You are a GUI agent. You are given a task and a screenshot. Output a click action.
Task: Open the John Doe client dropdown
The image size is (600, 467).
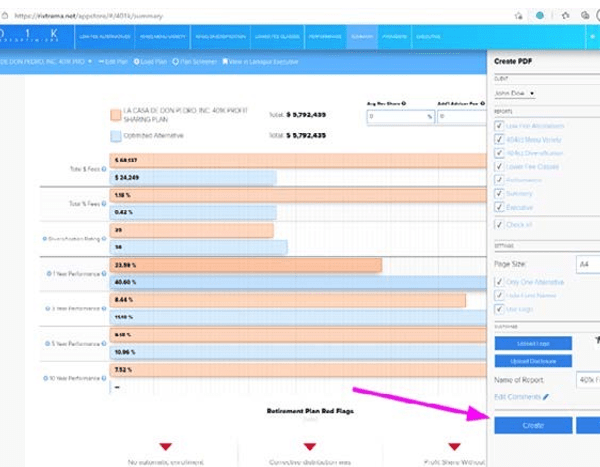click(517, 93)
